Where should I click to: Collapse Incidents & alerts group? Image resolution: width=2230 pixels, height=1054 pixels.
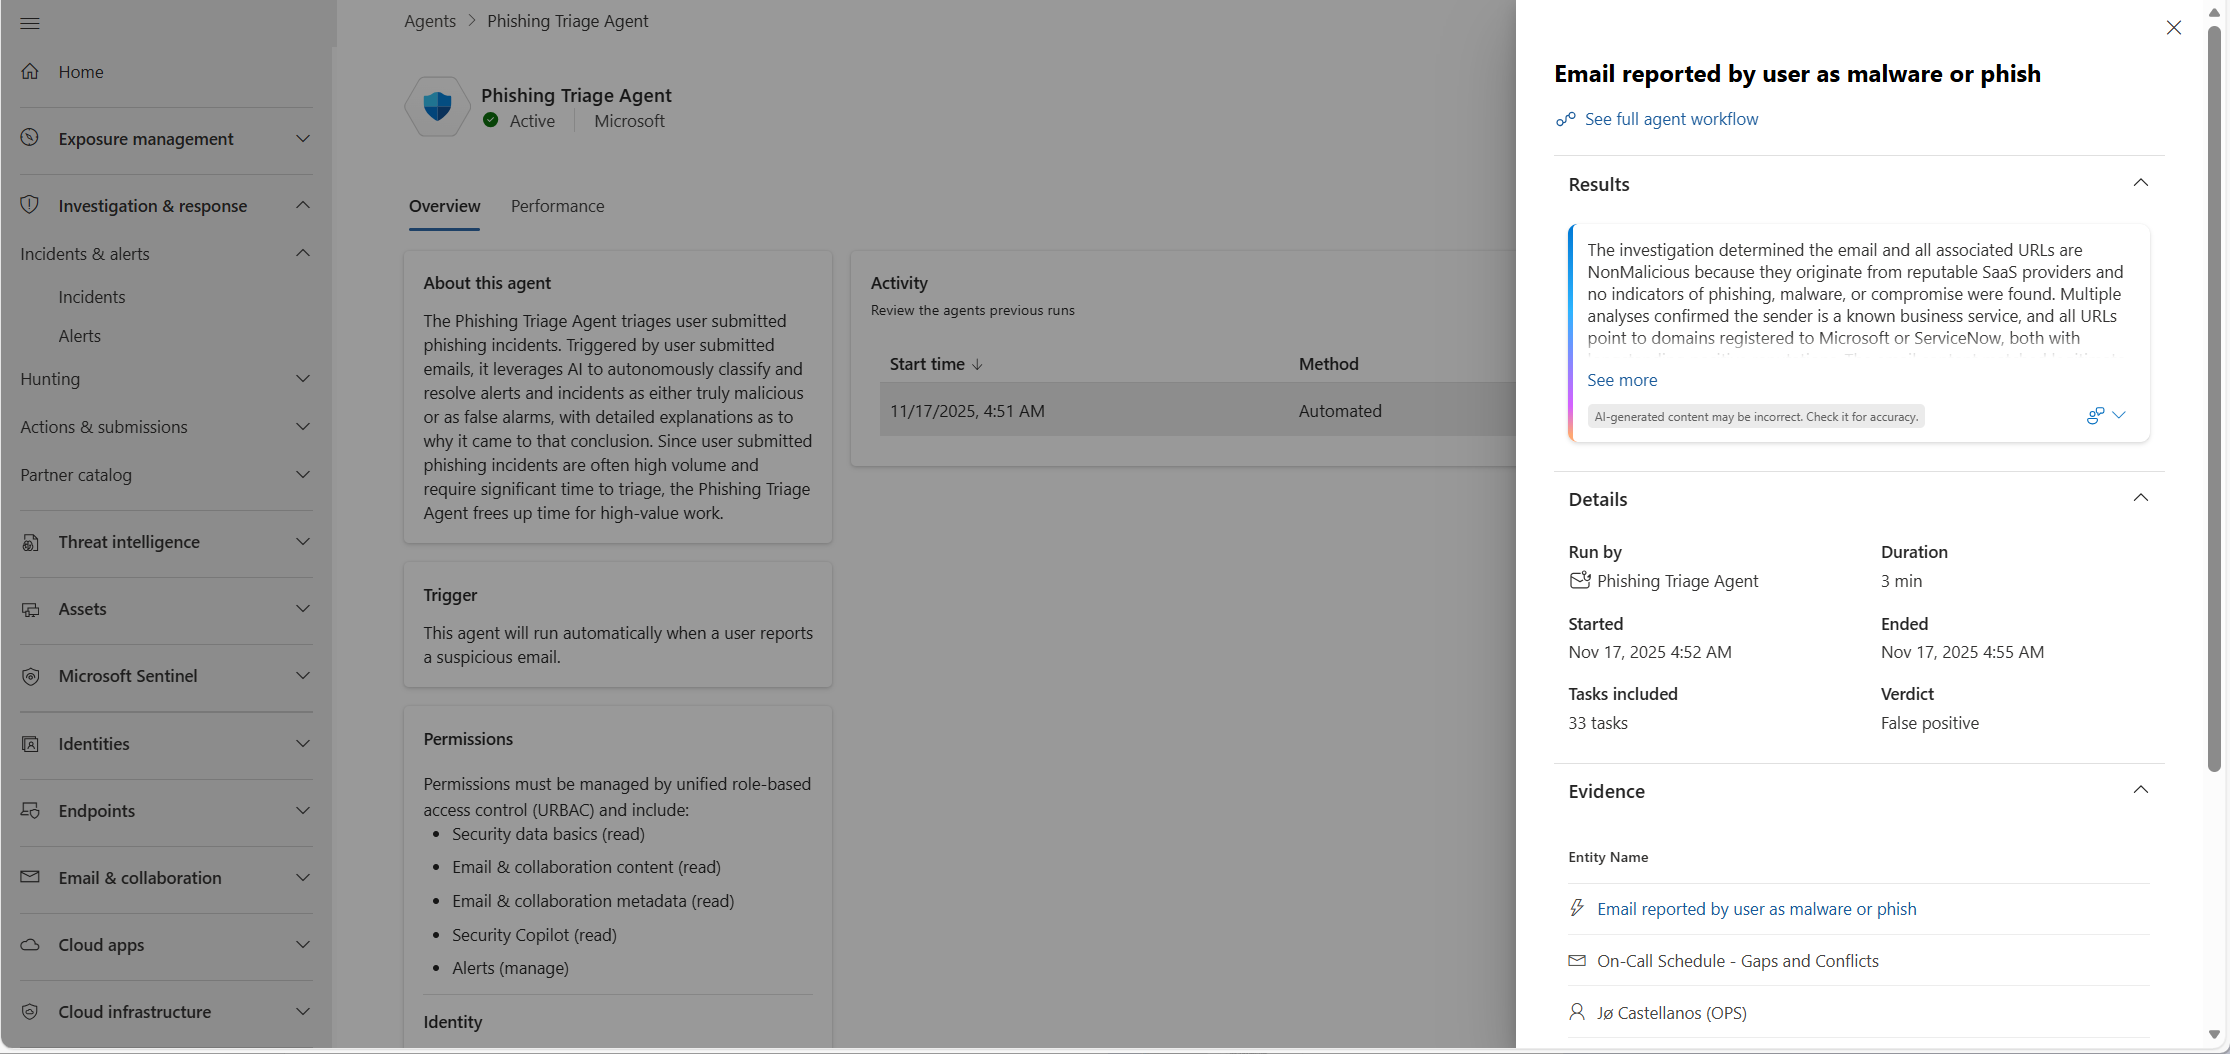coord(303,253)
